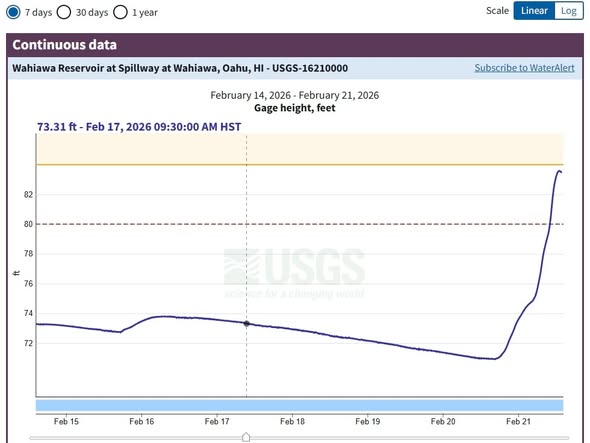The image size is (590, 443).
Task: Select the 7 days radio button
Action: (x=13, y=12)
